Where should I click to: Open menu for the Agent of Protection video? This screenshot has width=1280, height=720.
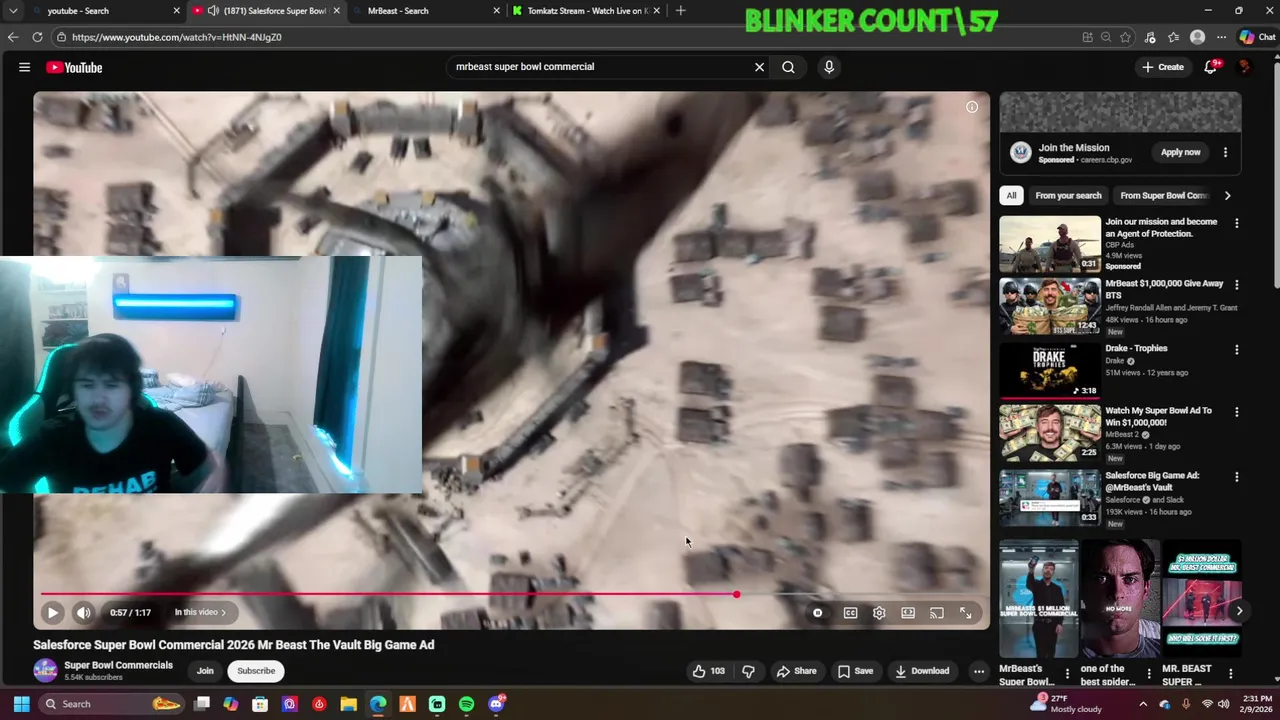(x=1236, y=224)
